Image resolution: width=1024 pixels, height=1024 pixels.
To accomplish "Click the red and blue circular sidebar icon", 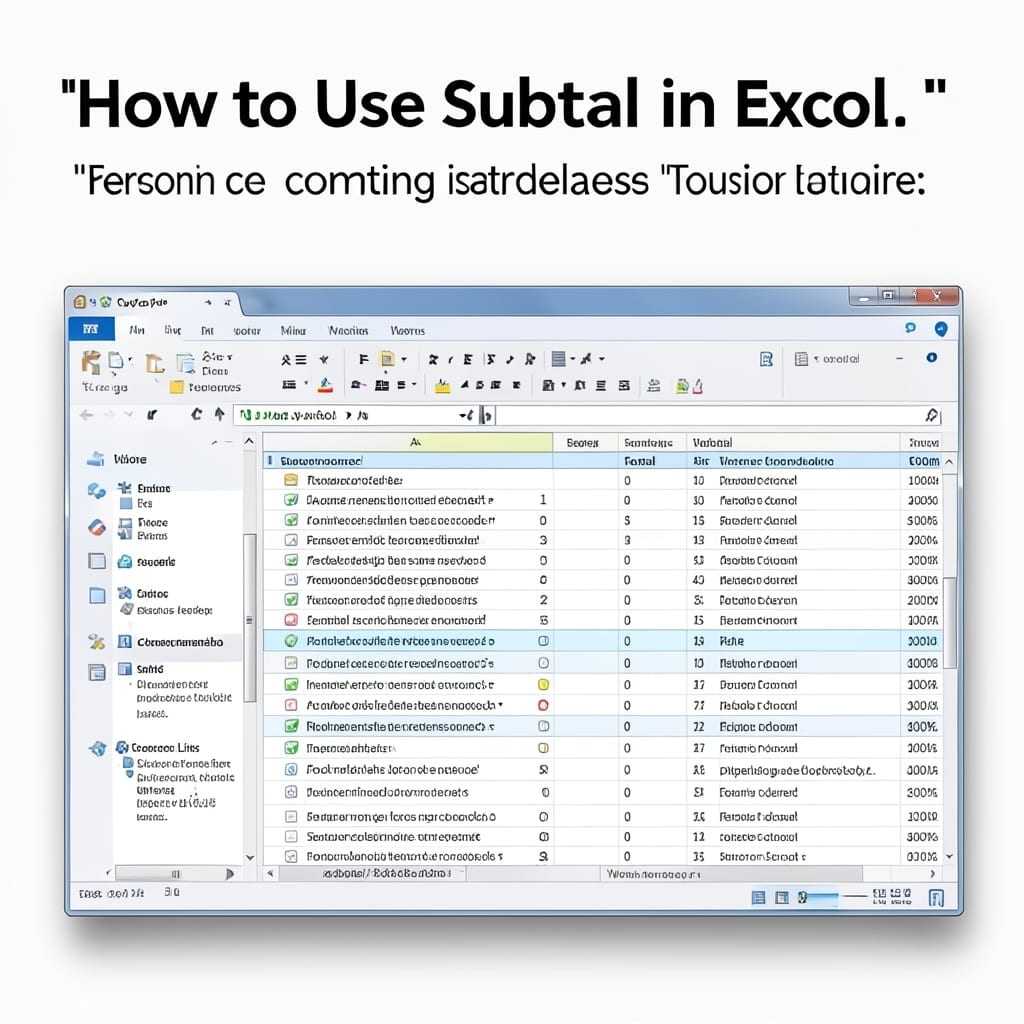I will click(97, 527).
